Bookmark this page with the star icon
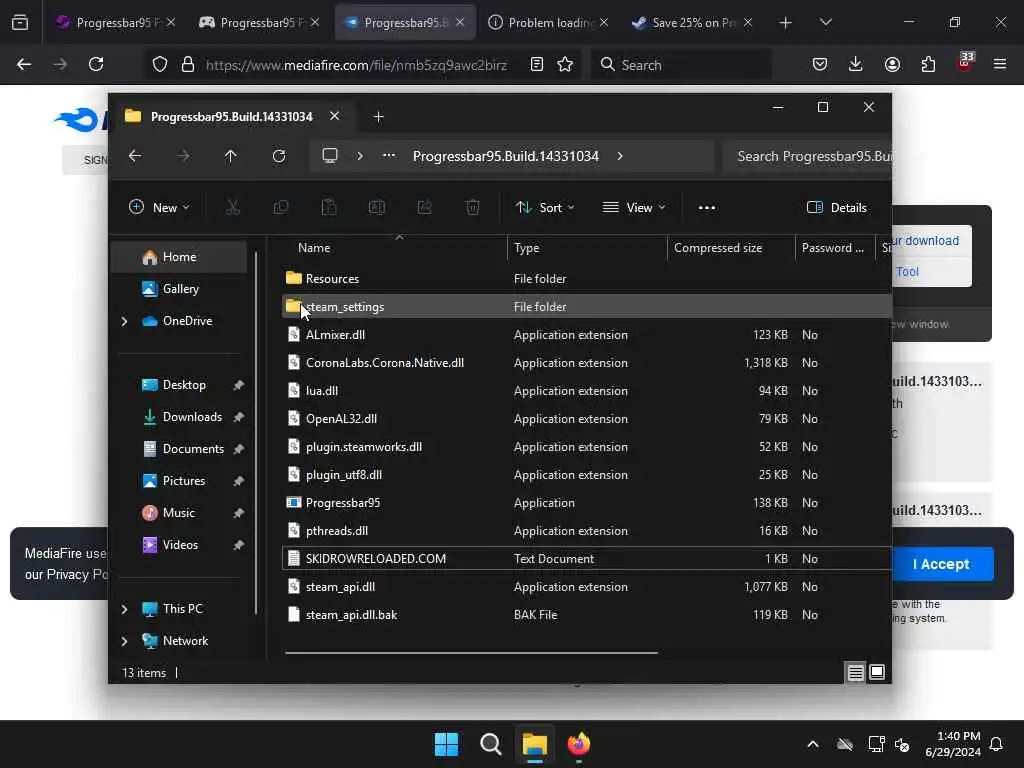This screenshot has width=1024, height=768. pyautogui.click(x=566, y=64)
